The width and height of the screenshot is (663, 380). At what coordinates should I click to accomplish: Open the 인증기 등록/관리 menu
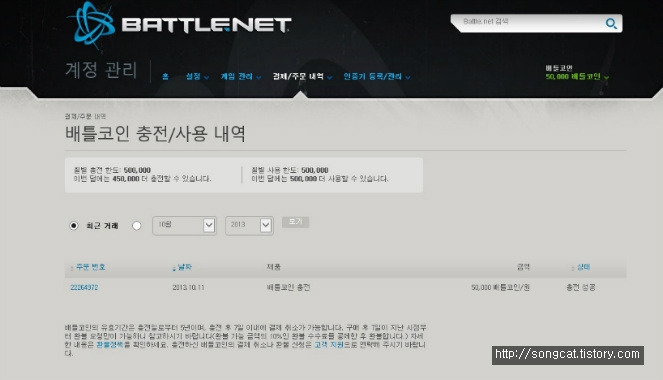tap(377, 77)
